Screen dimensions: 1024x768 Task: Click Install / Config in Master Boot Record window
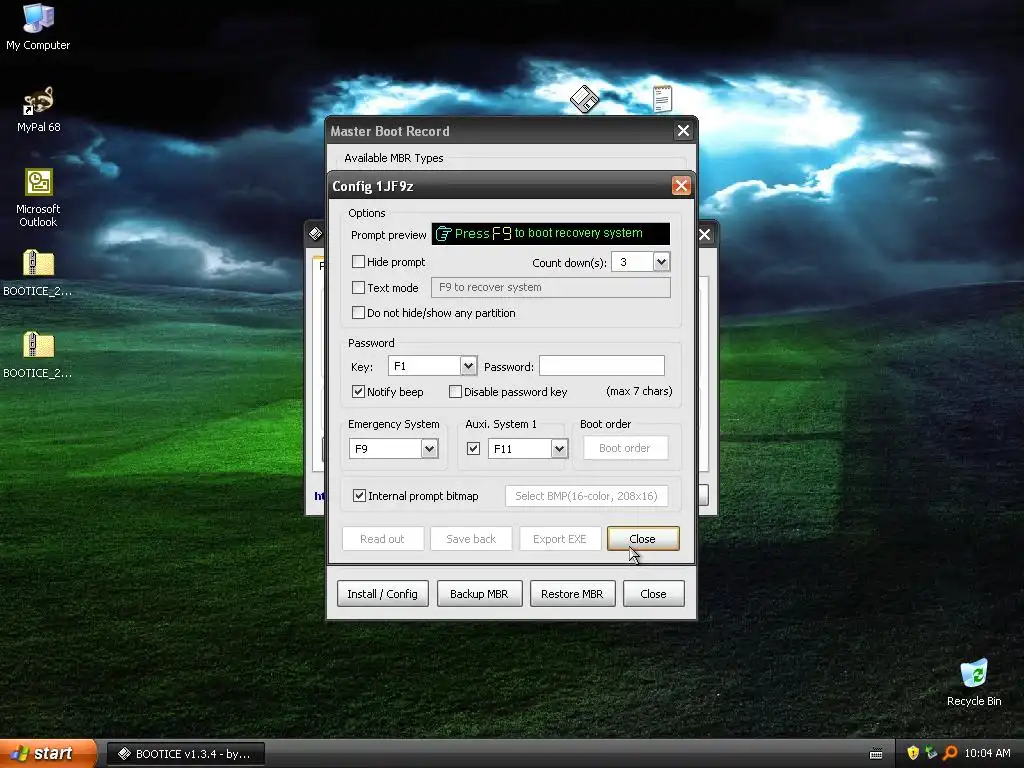(x=383, y=594)
